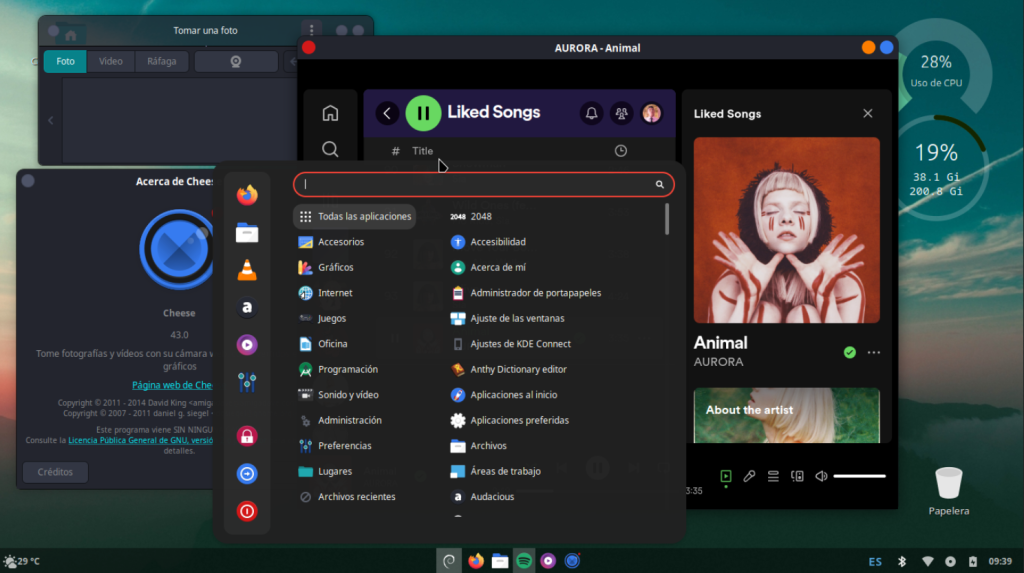Open the Spotify Home icon
Viewport: 1024px width, 573px height.
click(330, 113)
